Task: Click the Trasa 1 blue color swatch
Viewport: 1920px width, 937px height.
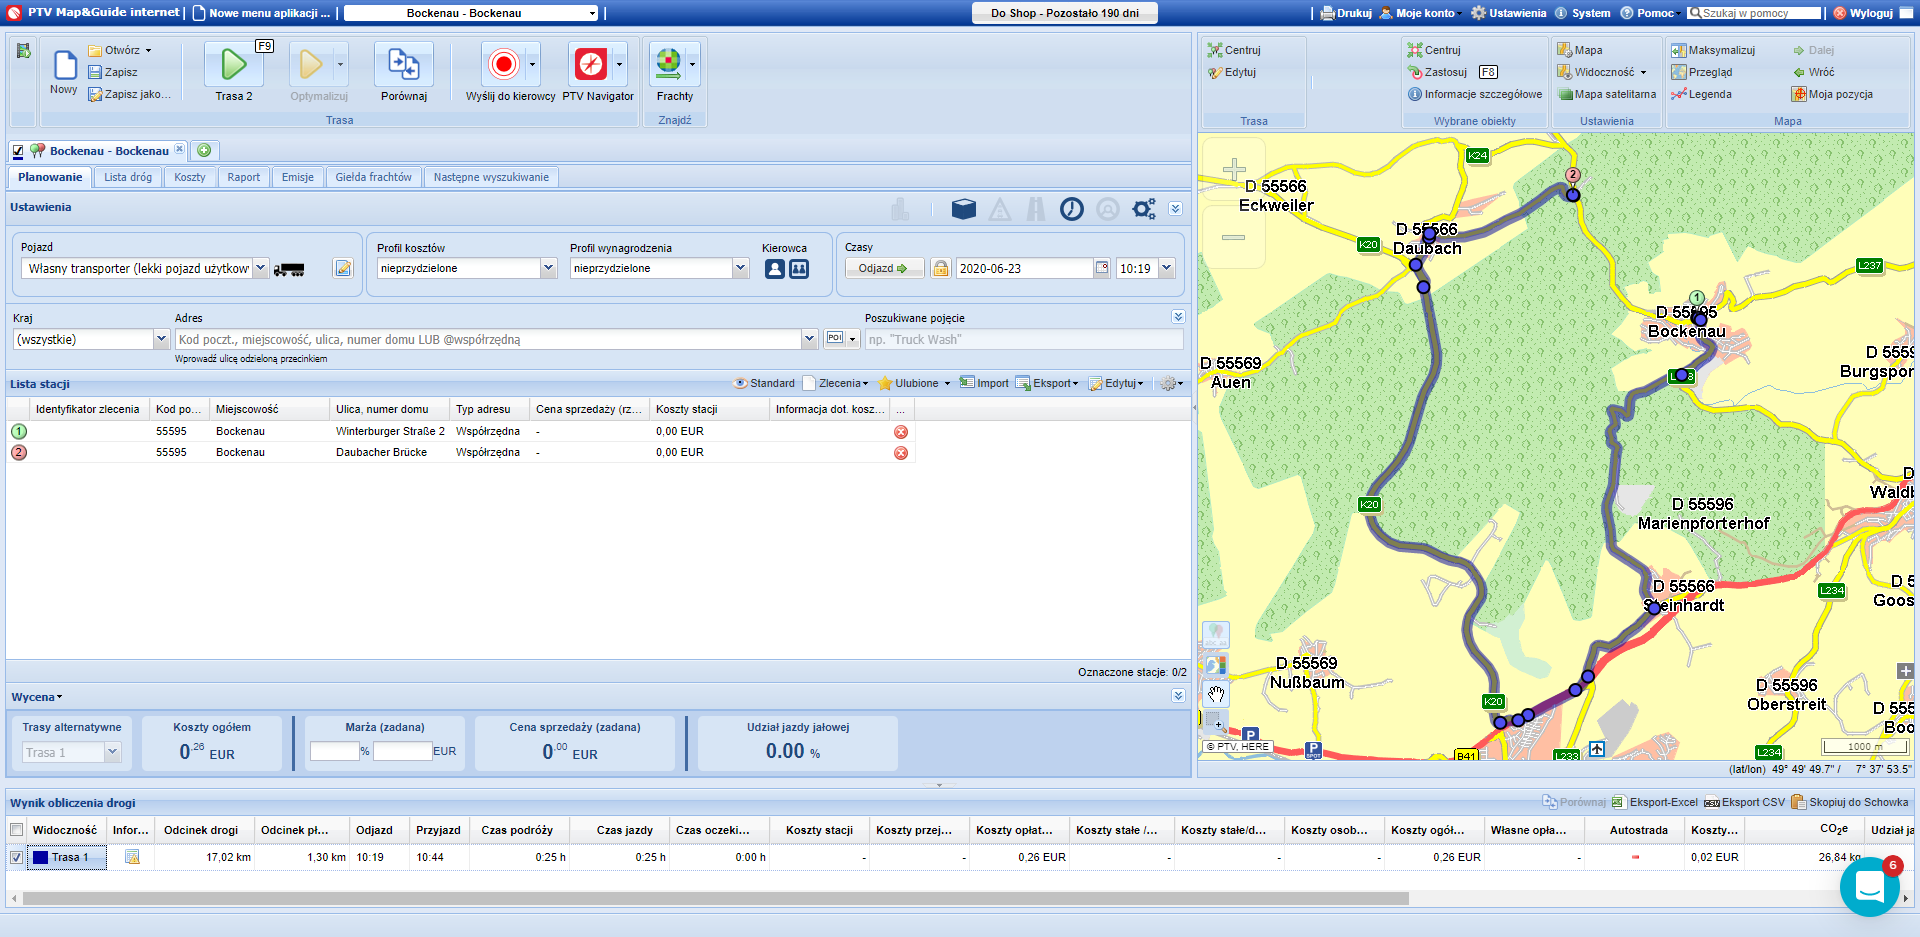Action: [x=40, y=857]
